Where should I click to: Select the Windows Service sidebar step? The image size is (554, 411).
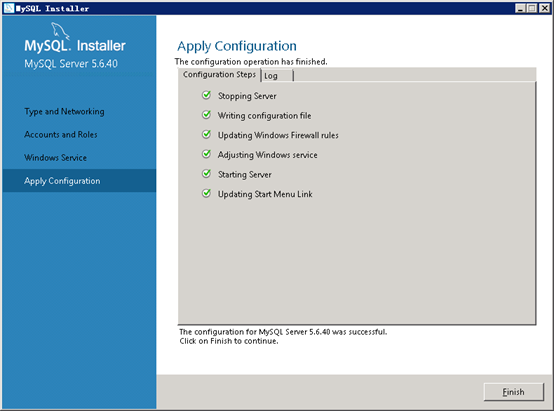coord(55,158)
